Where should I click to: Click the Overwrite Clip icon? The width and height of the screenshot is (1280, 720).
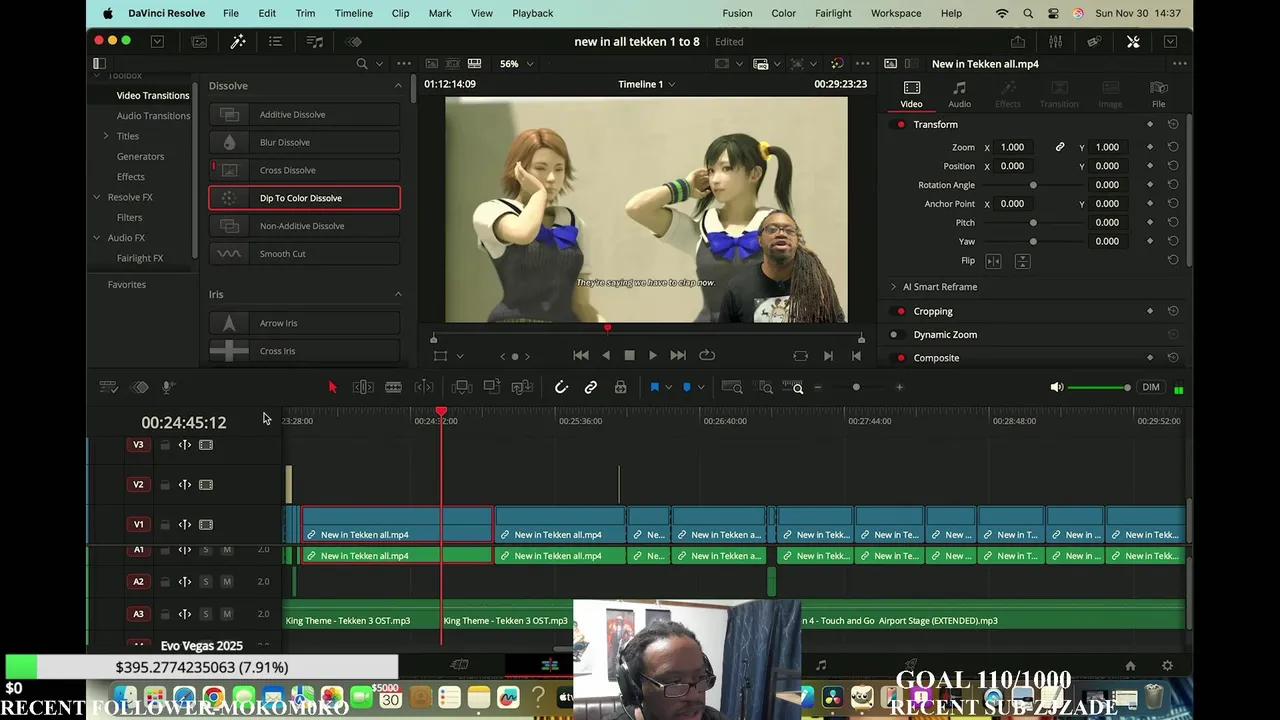492,387
